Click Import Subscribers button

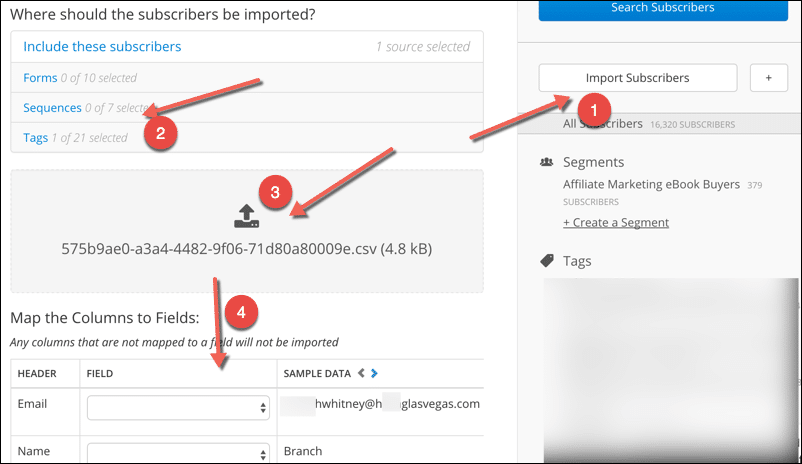pos(638,78)
